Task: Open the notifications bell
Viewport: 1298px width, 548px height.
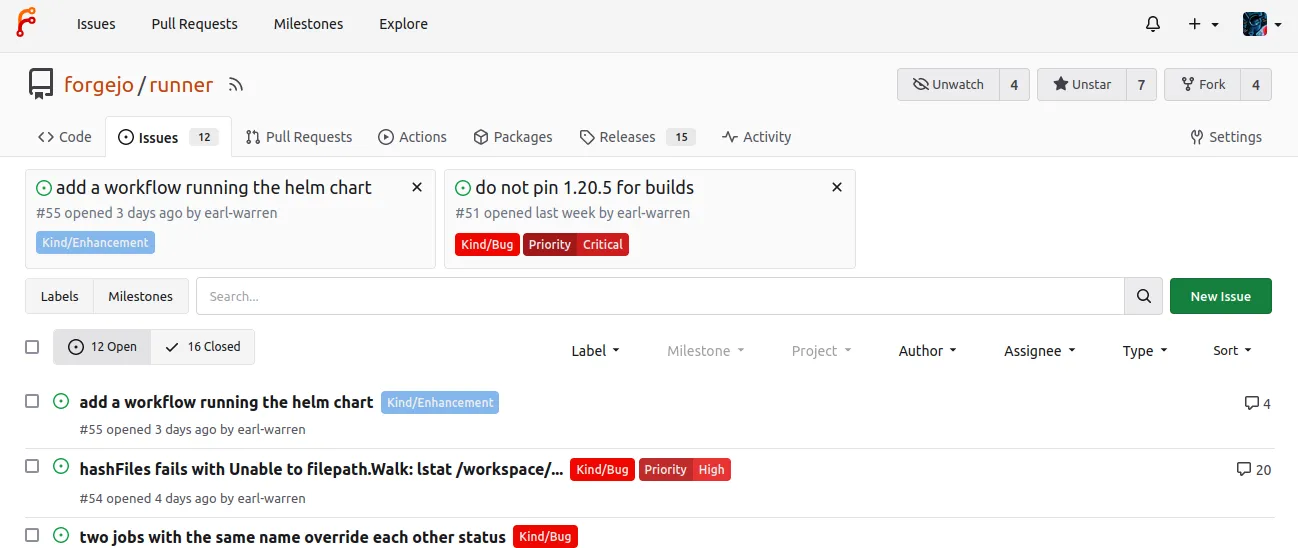Action: pos(1153,24)
